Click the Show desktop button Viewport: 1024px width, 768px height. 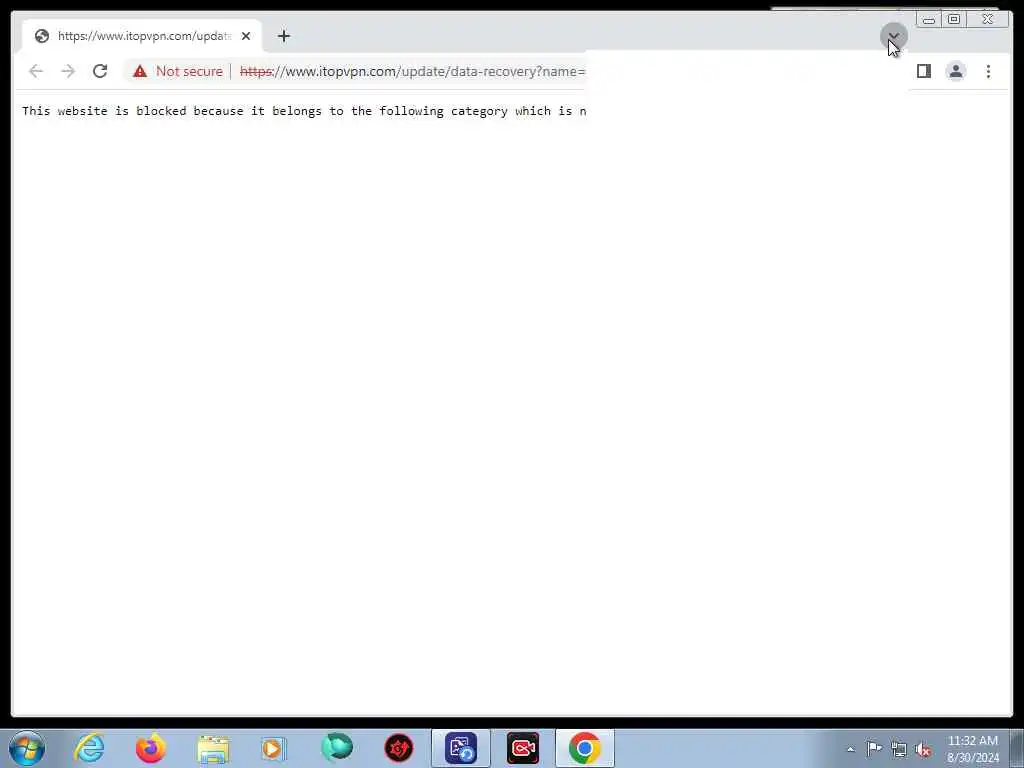(1017, 748)
